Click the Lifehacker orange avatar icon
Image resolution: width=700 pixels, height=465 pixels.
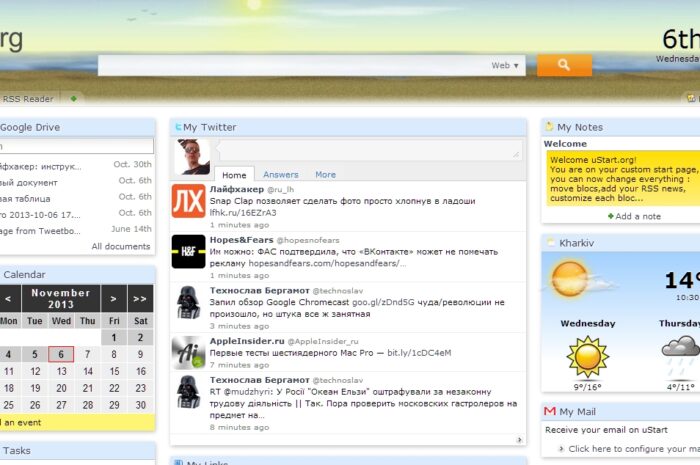tap(188, 201)
